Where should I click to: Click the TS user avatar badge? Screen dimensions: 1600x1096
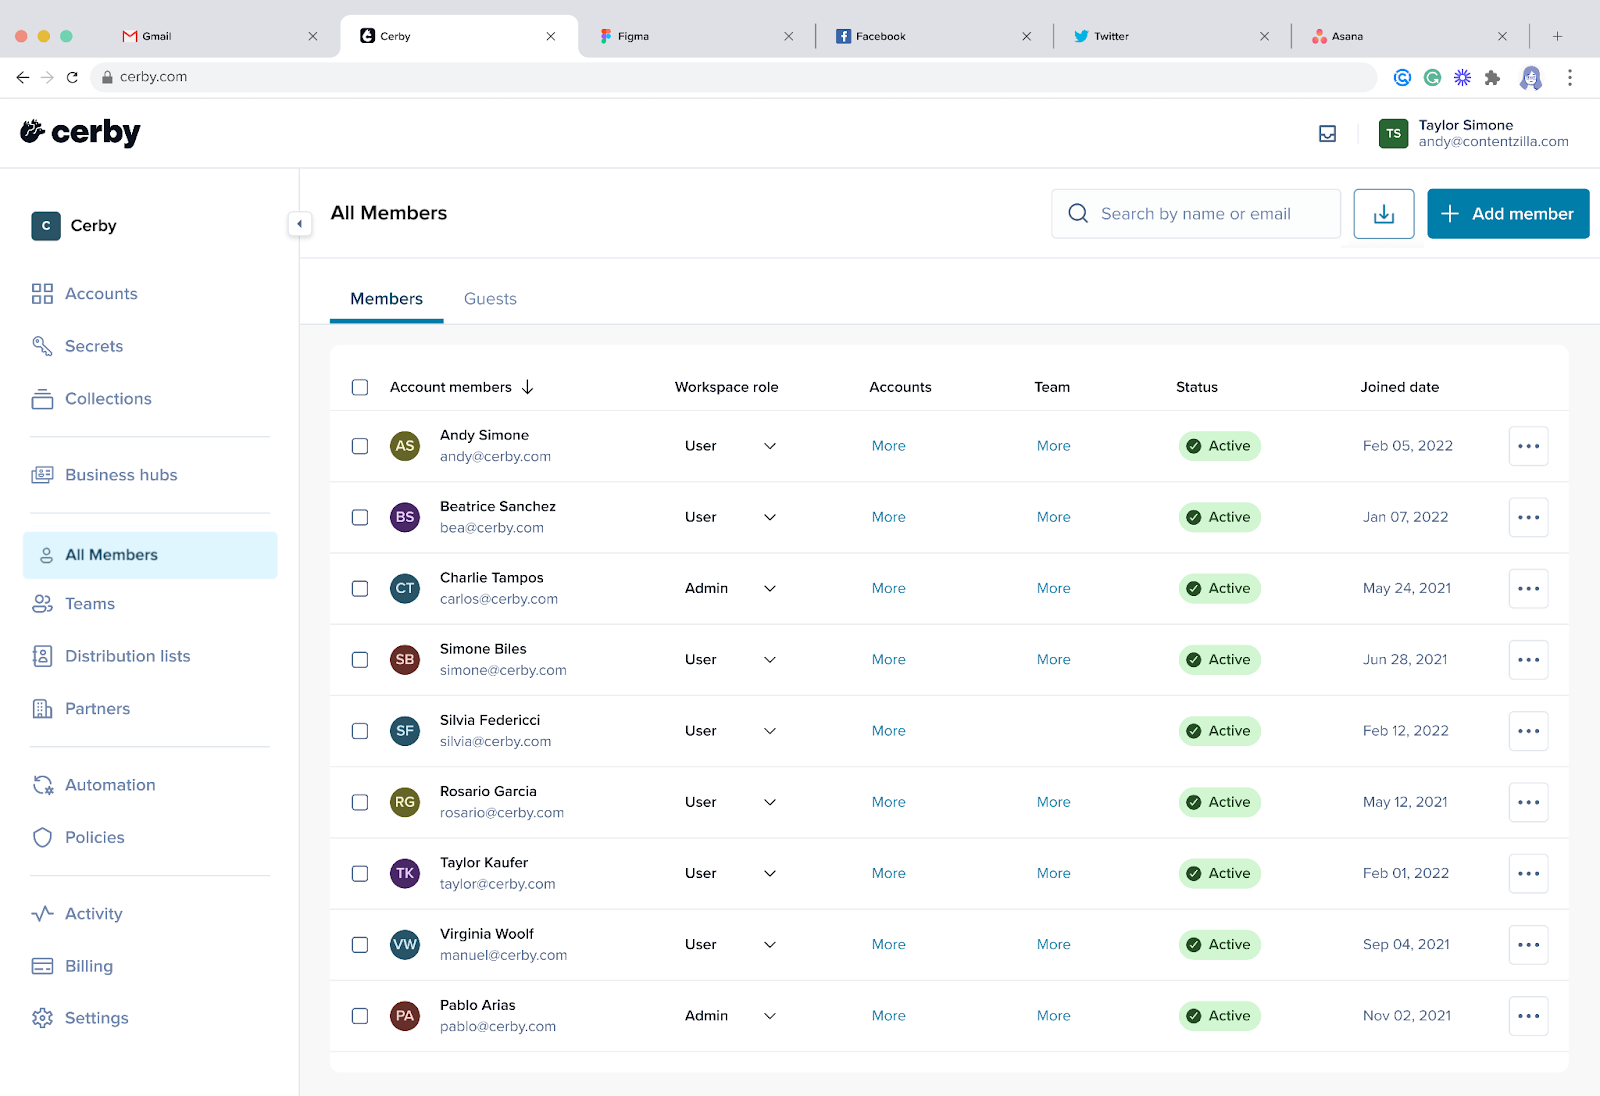pos(1393,134)
